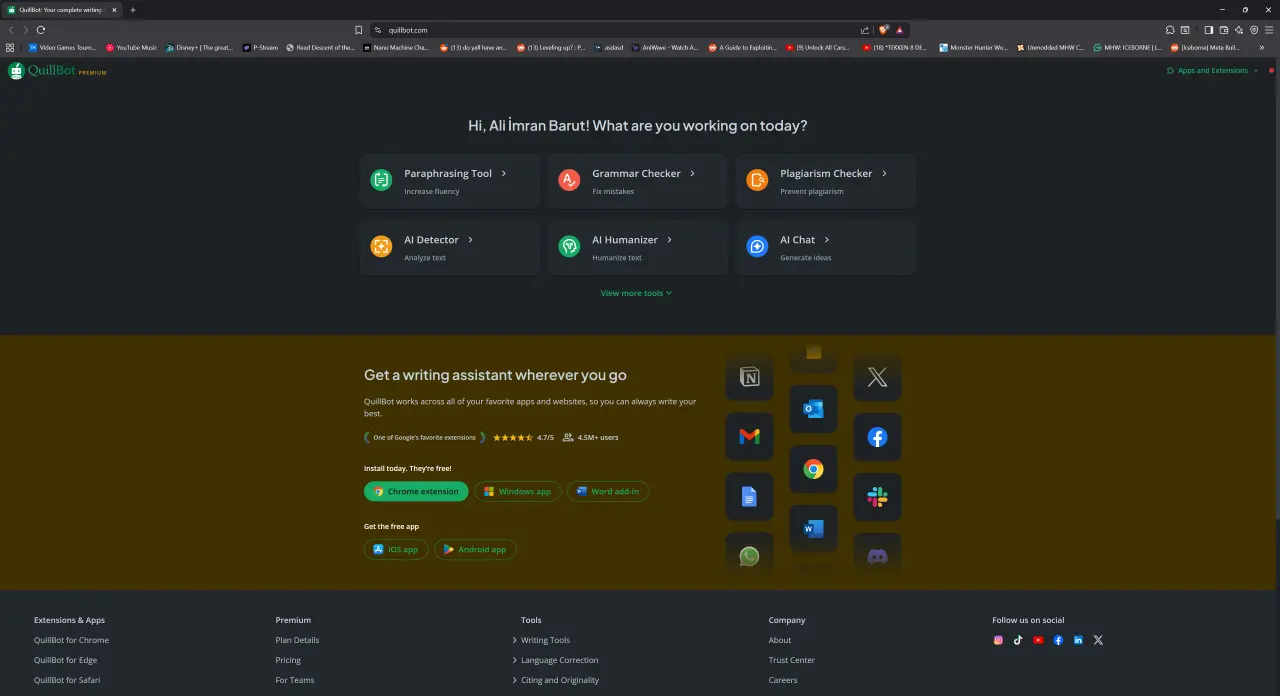The width and height of the screenshot is (1280, 696).
Task: Bookmark this page icon in address bar
Action: [x=359, y=30]
